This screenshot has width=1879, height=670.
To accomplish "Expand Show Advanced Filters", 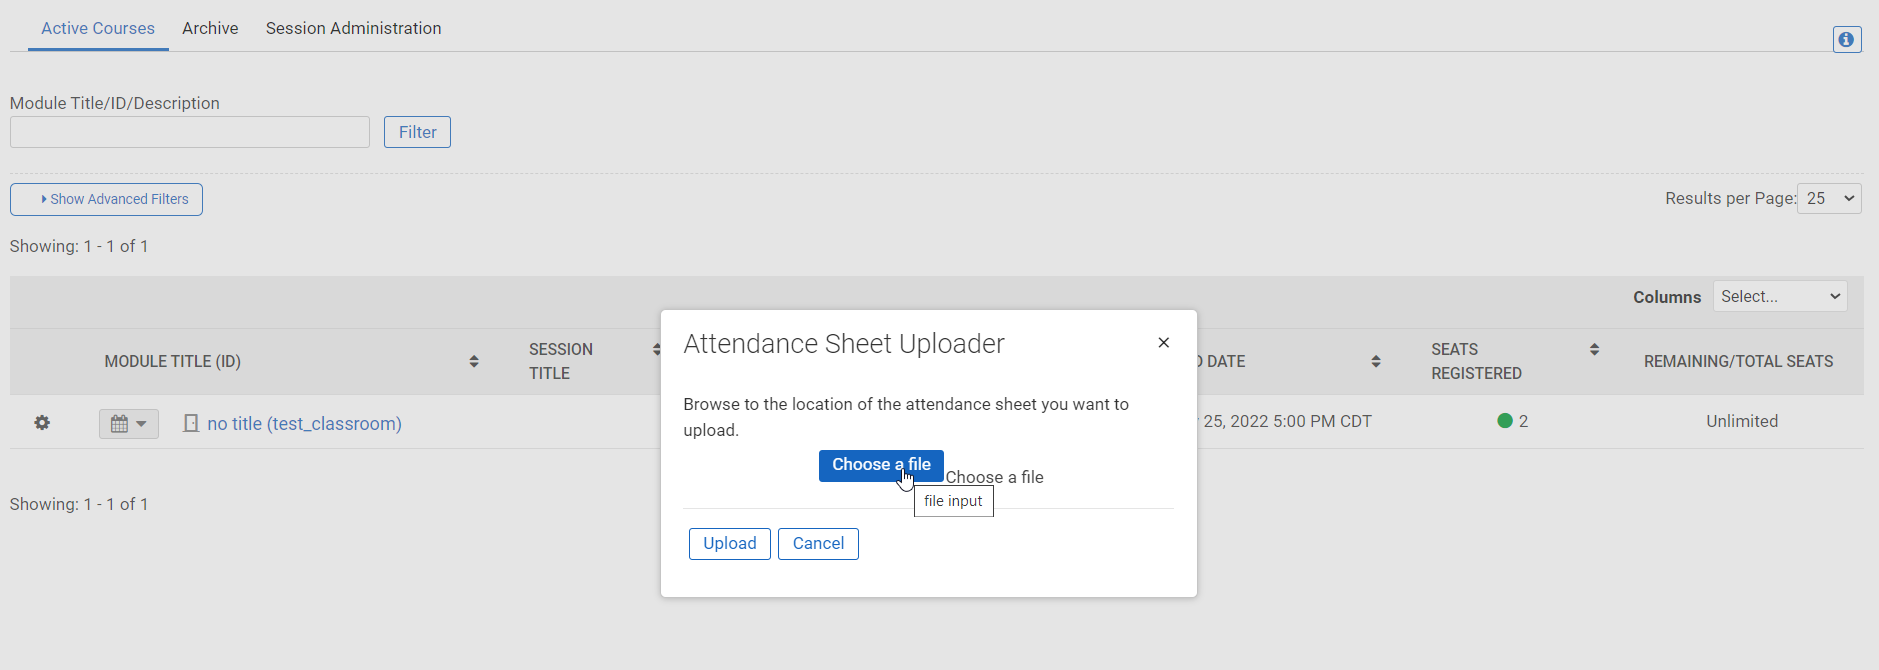I will pos(106,199).
